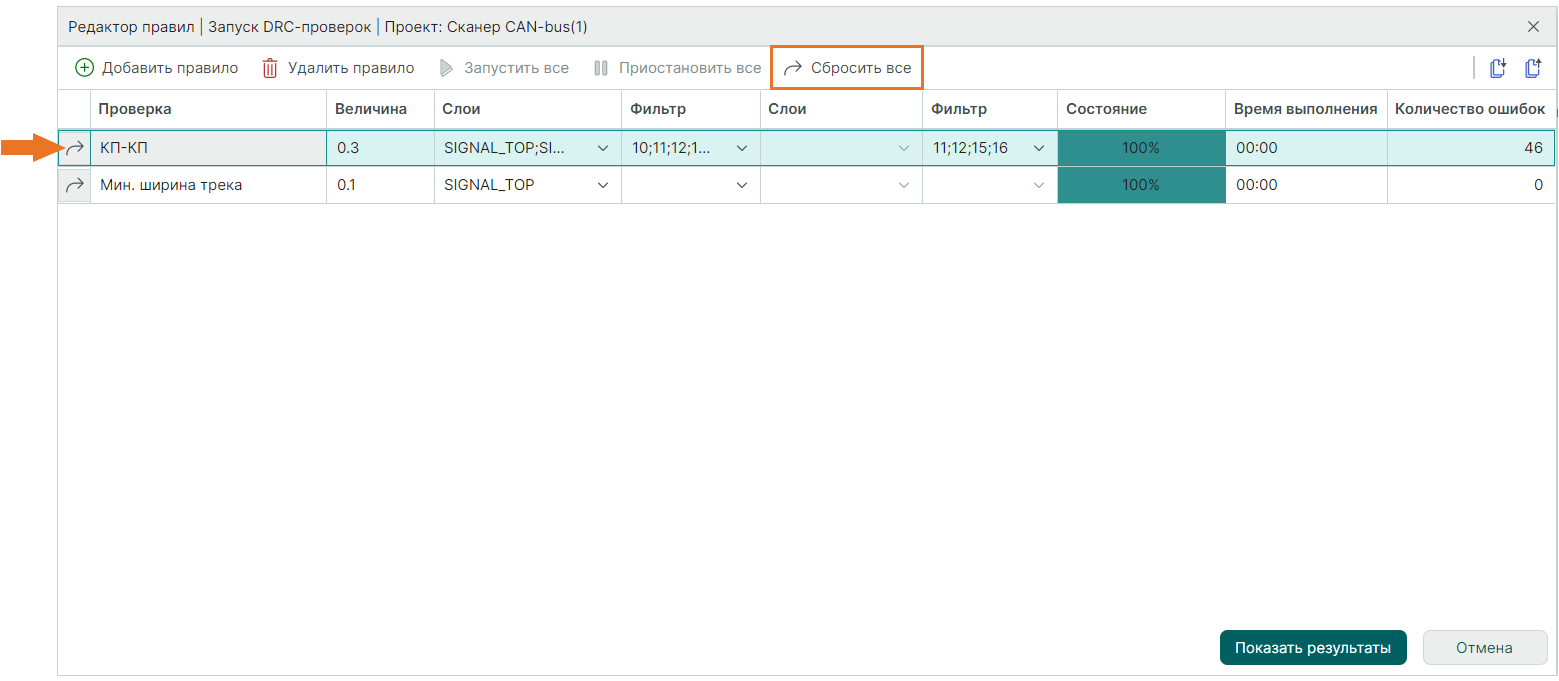Open the SIGNAL_TOP;SI... layers dropdown in КП-КП row

[x=602, y=148]
